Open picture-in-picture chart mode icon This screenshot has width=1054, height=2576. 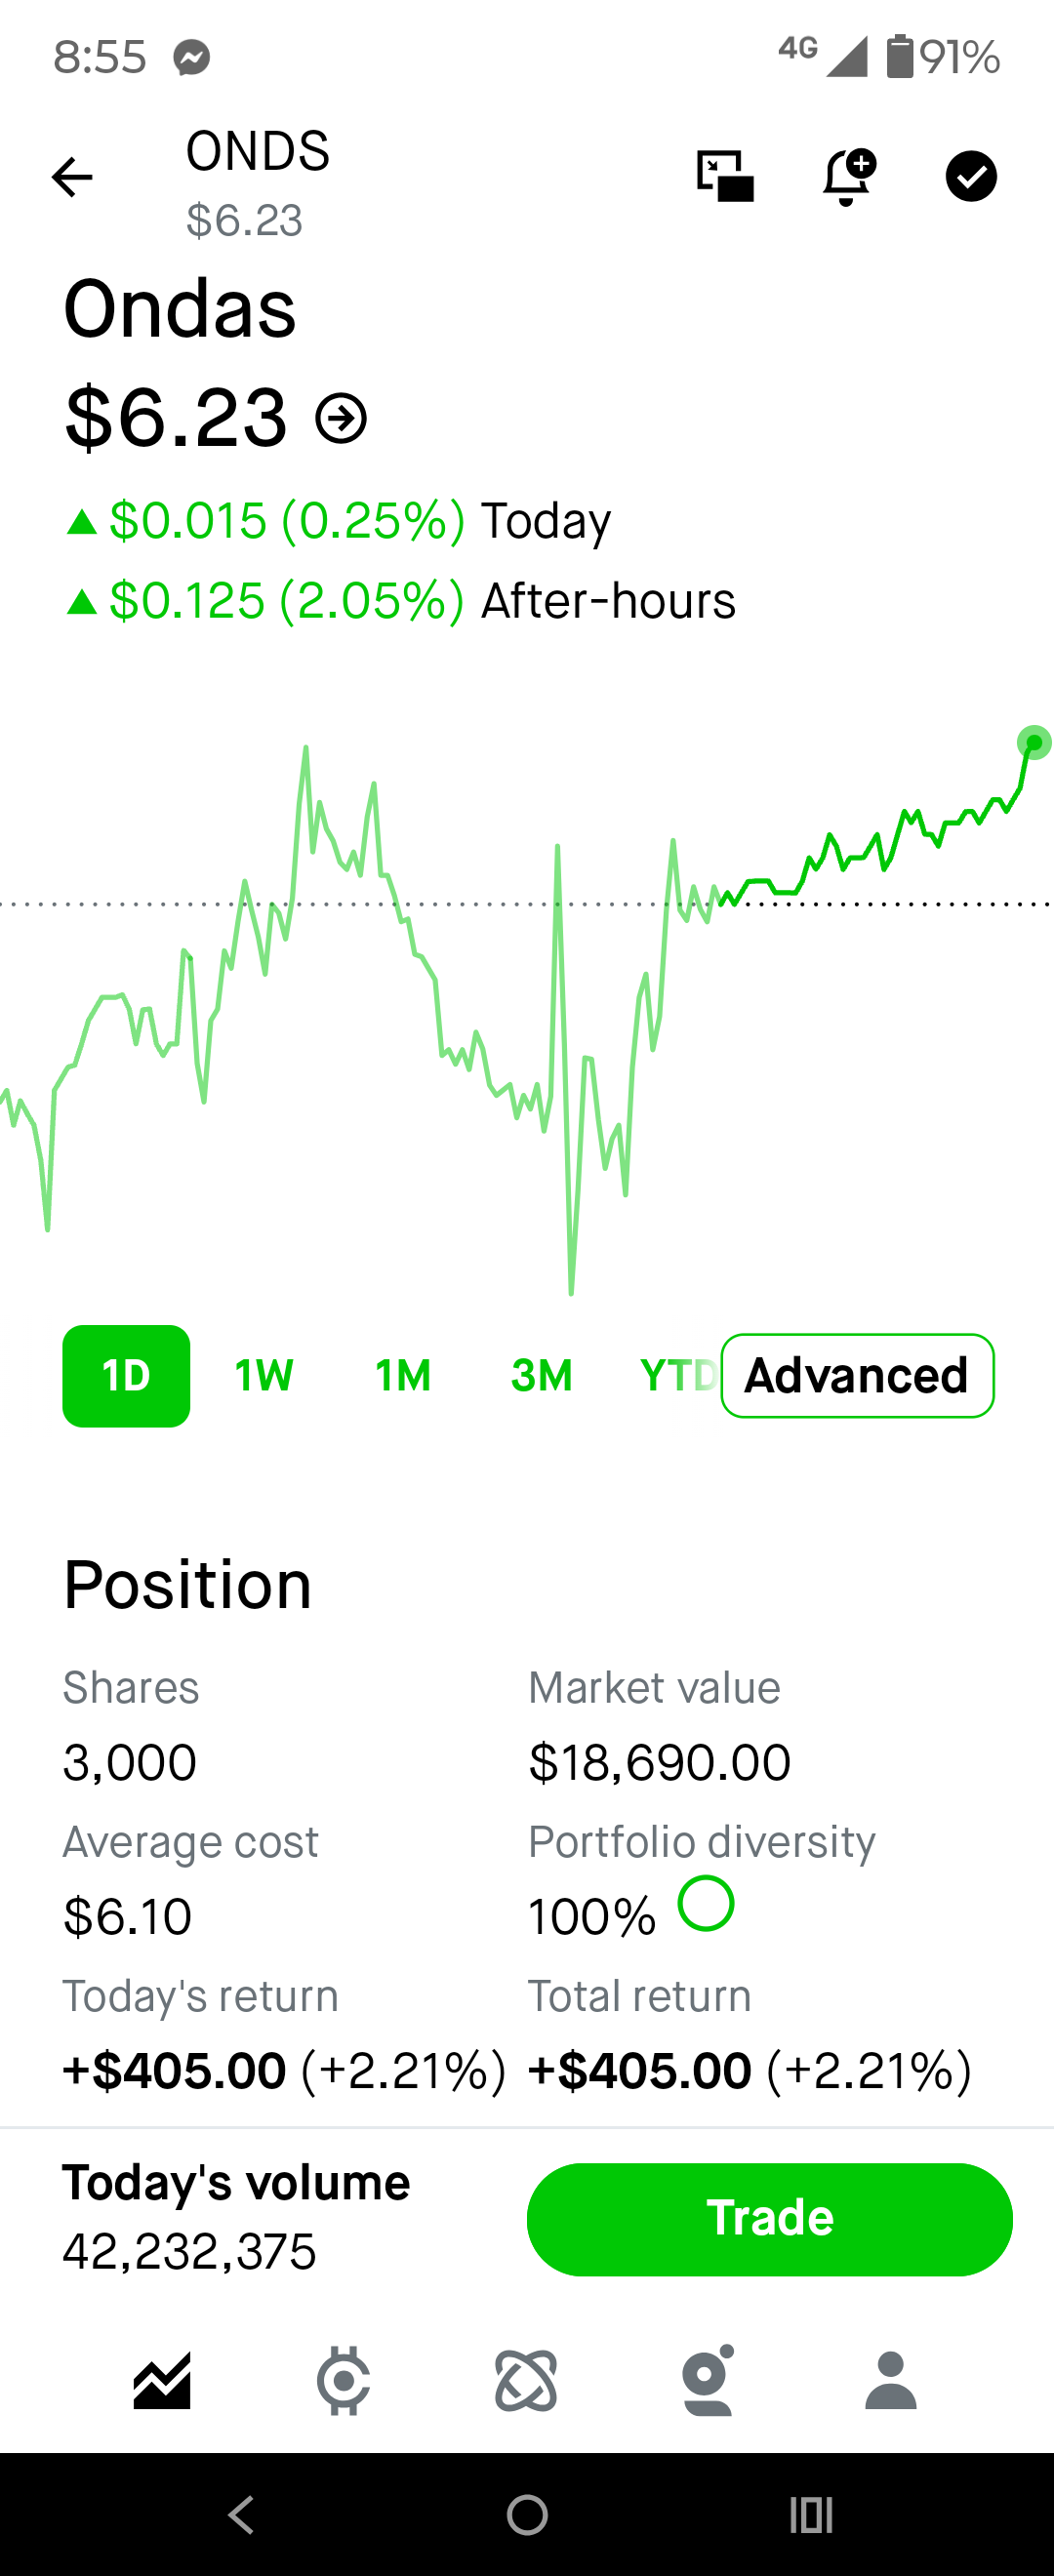click(725, 176)
